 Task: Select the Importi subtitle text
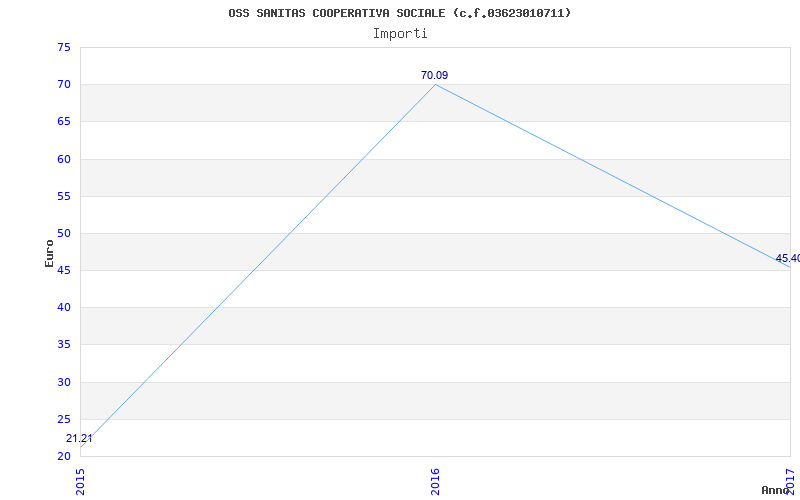(400, 34)
